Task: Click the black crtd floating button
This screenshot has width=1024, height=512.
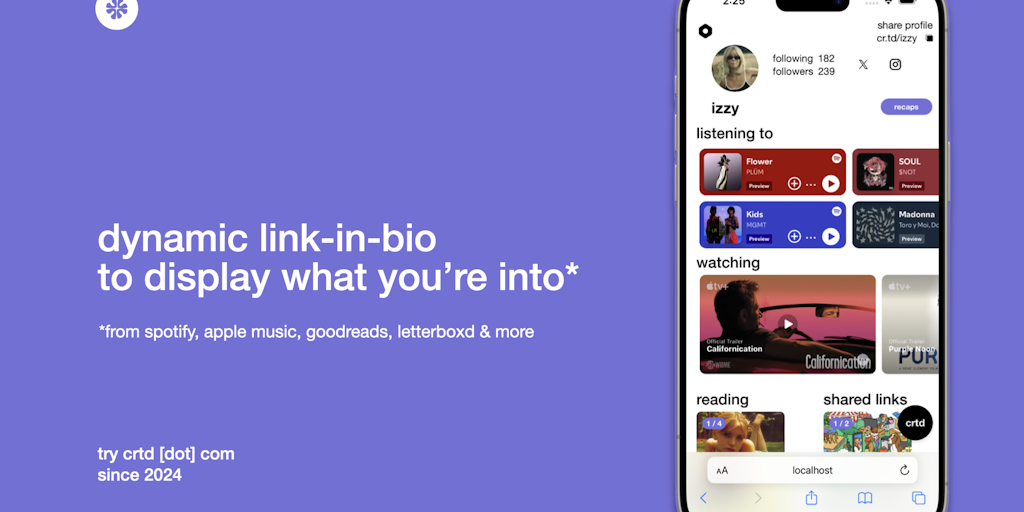Action: point(915,423)
